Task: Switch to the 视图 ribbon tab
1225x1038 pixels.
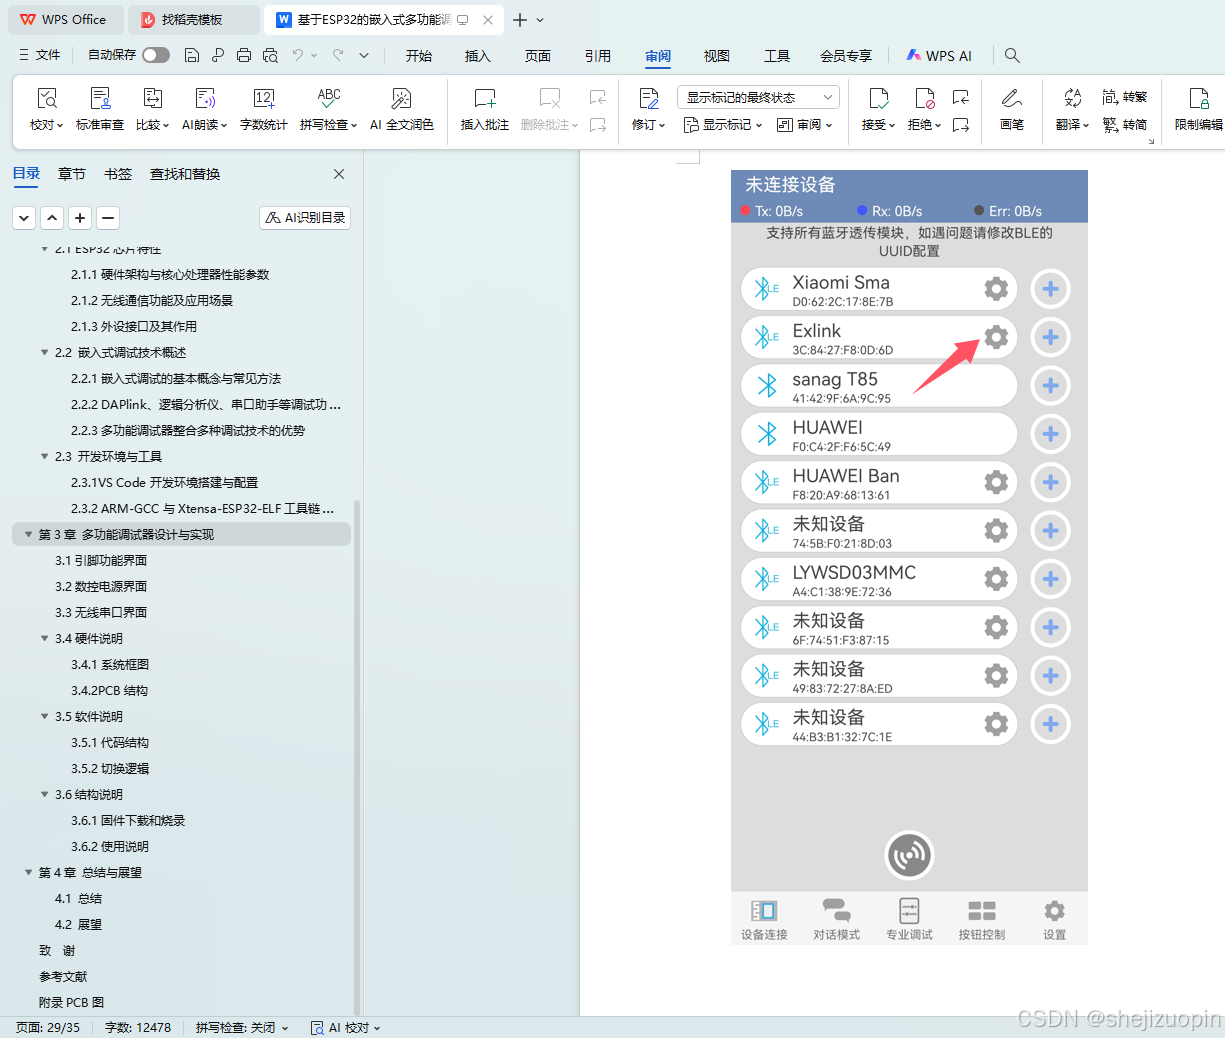Action: [716, 56]
